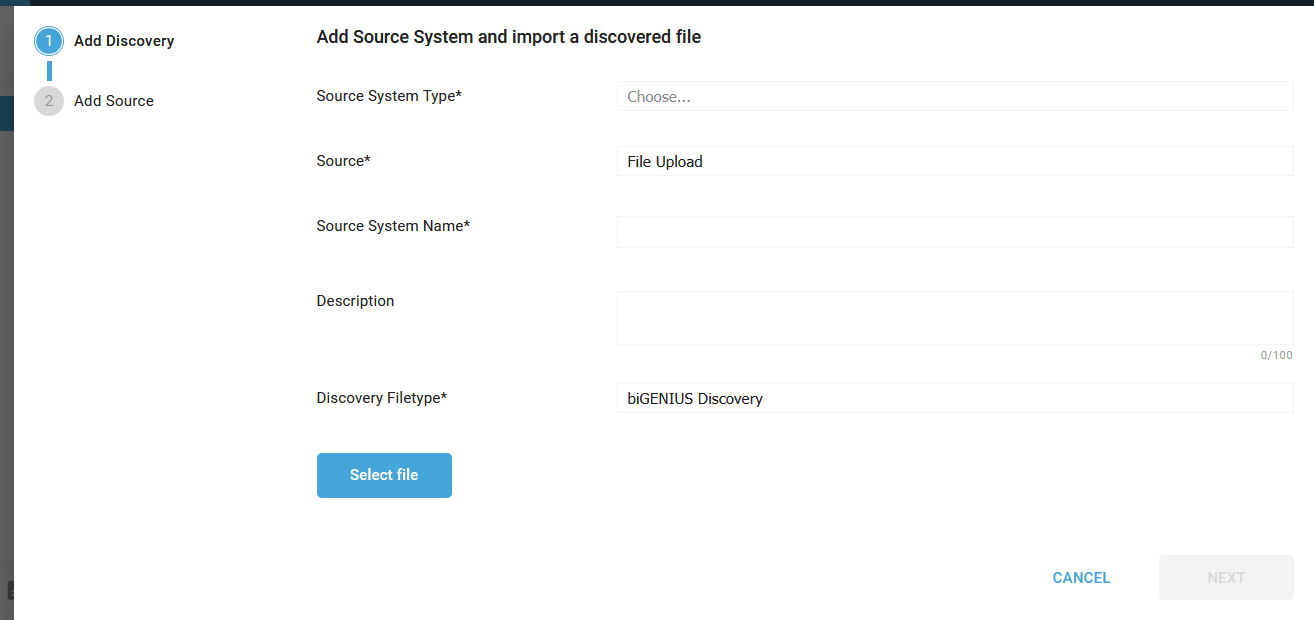Viewport: 1314px width, 620px height.
Task: Click the blue connector between steps
Action: [x=49, y=71]
